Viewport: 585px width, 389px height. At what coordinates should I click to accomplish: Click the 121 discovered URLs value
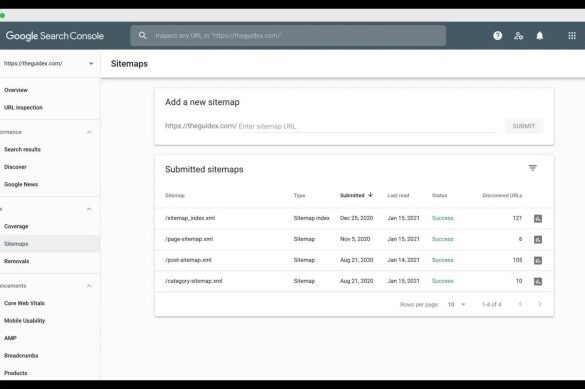pos(517,218)
